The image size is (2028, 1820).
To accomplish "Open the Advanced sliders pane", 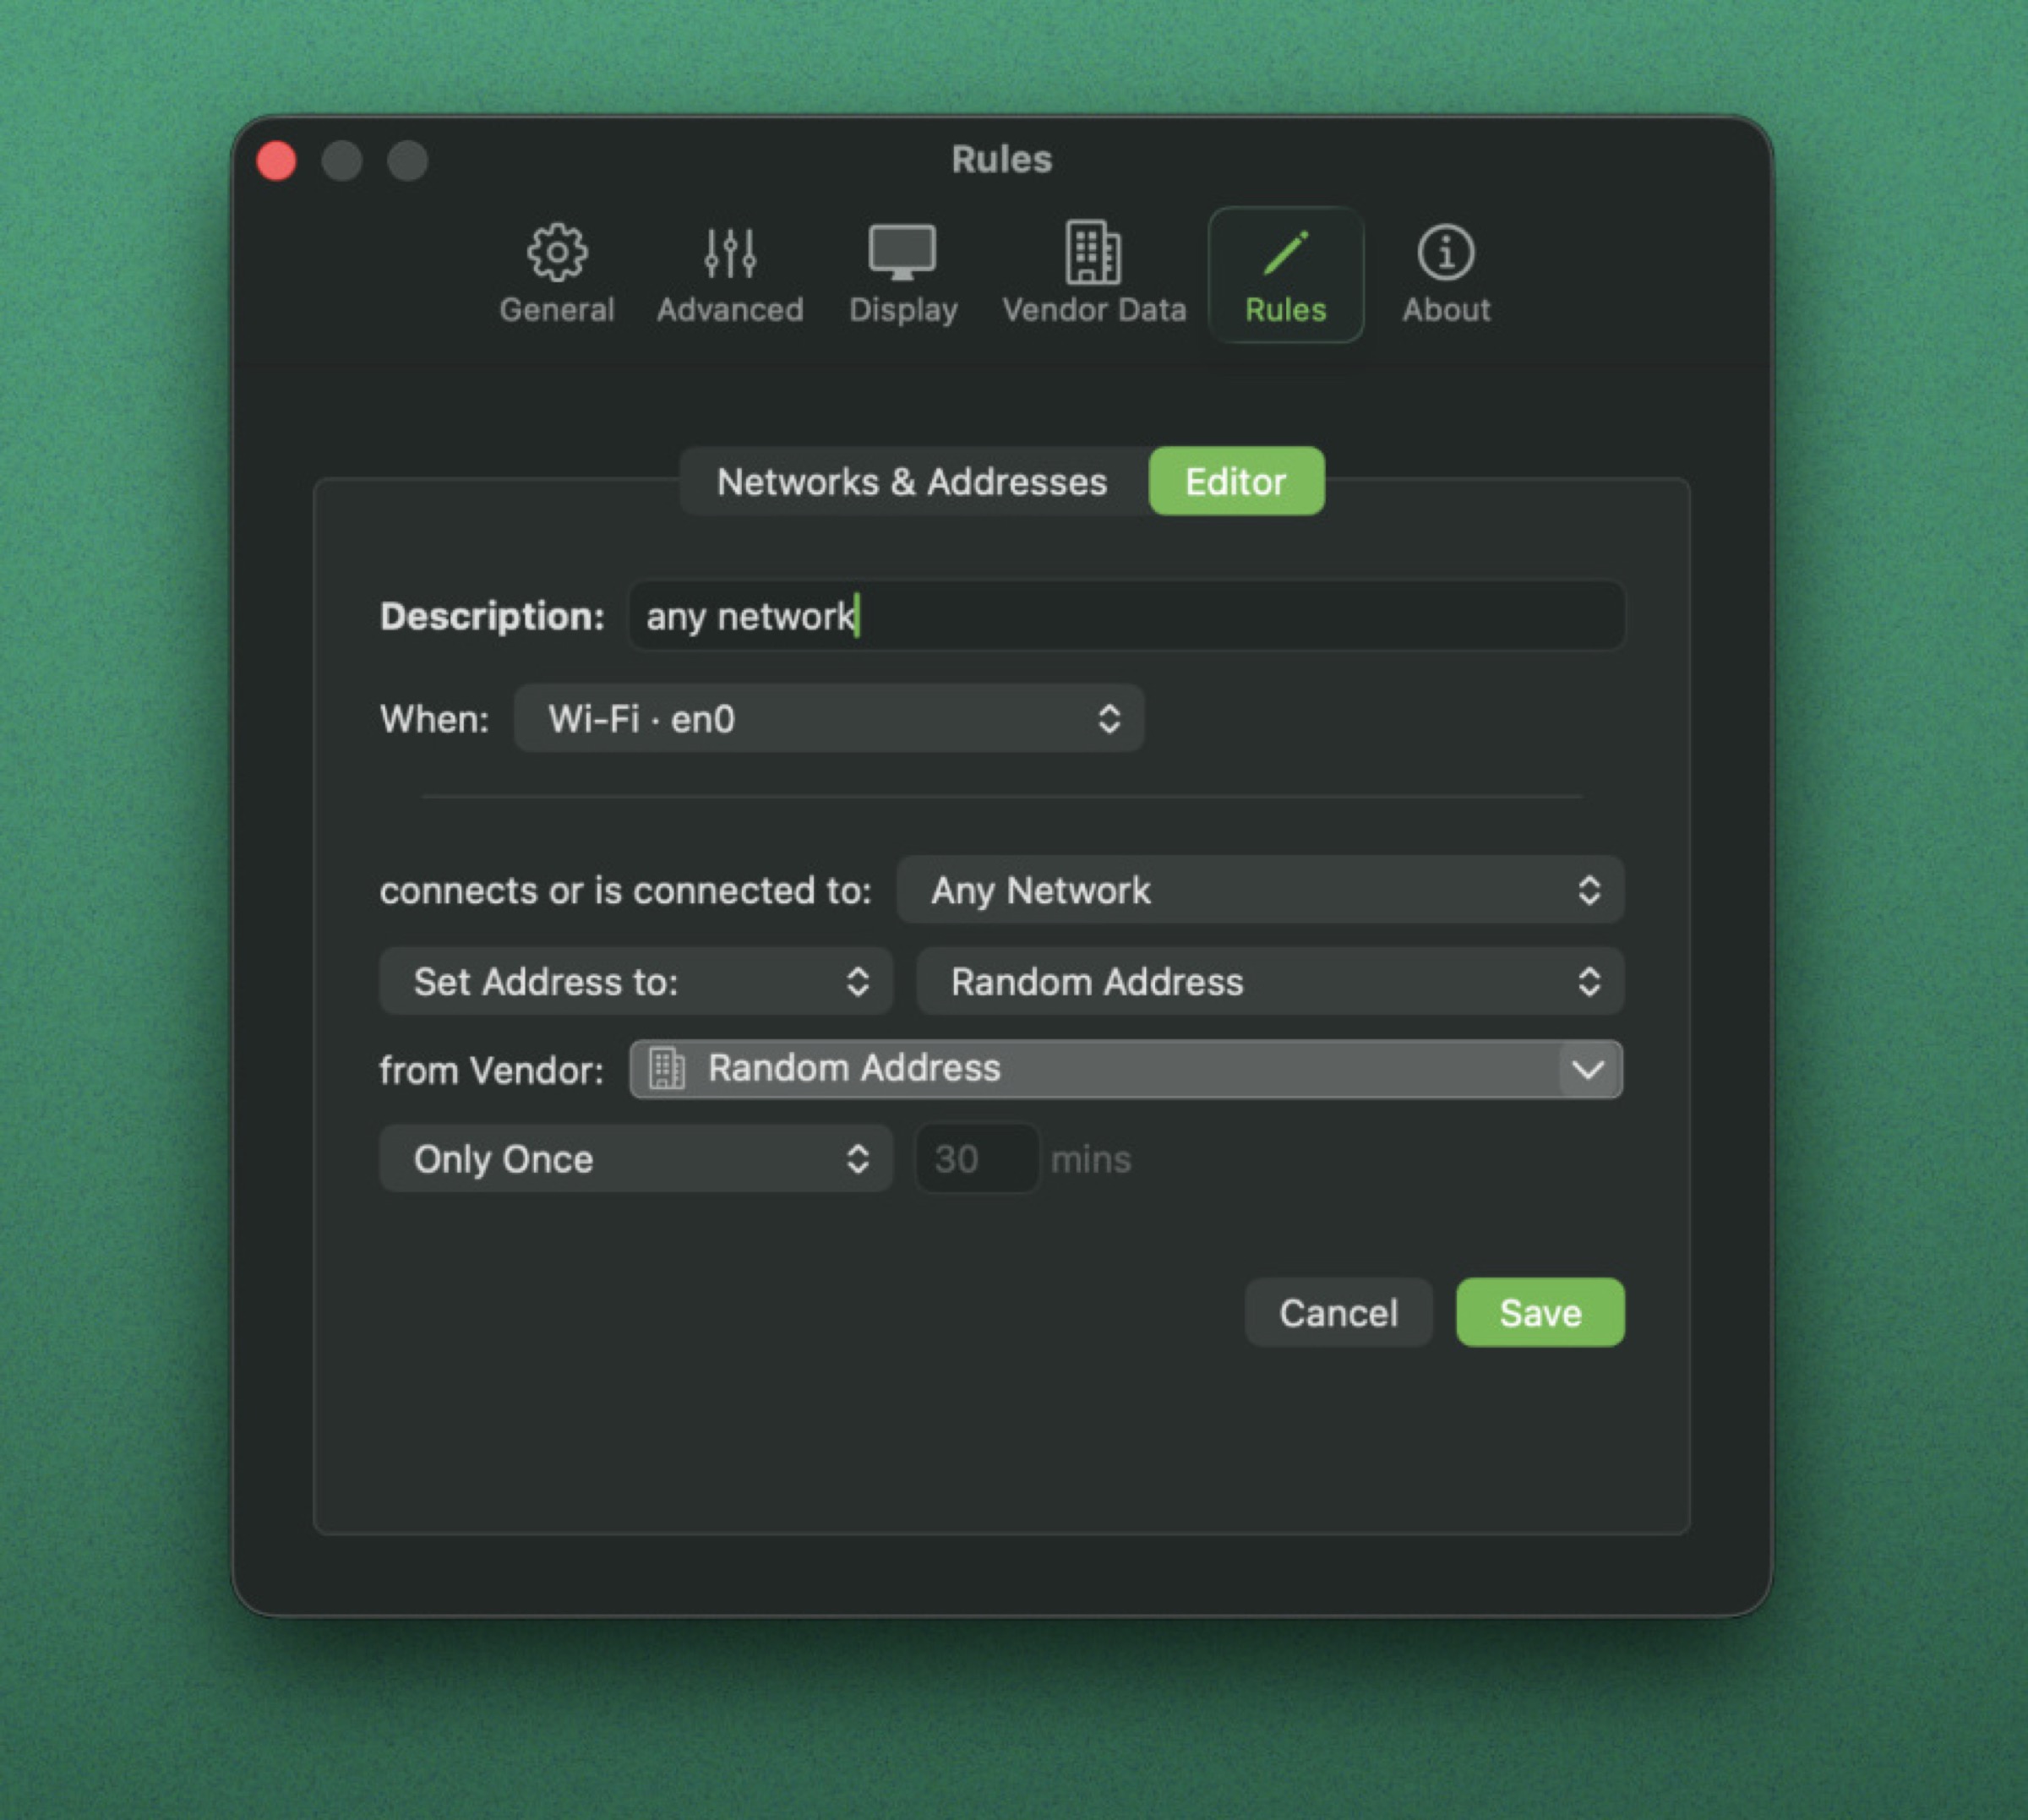I will pyautogui.click(x=730, y=274).
